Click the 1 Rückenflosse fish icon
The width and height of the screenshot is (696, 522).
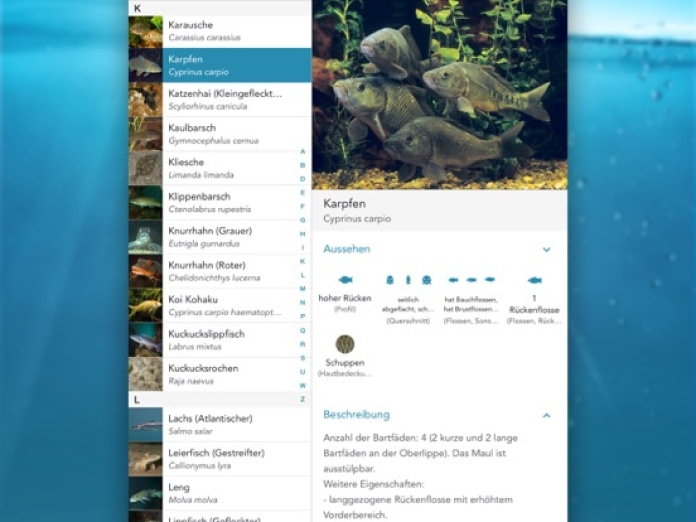pyautogui.click(x=534, y=280)
